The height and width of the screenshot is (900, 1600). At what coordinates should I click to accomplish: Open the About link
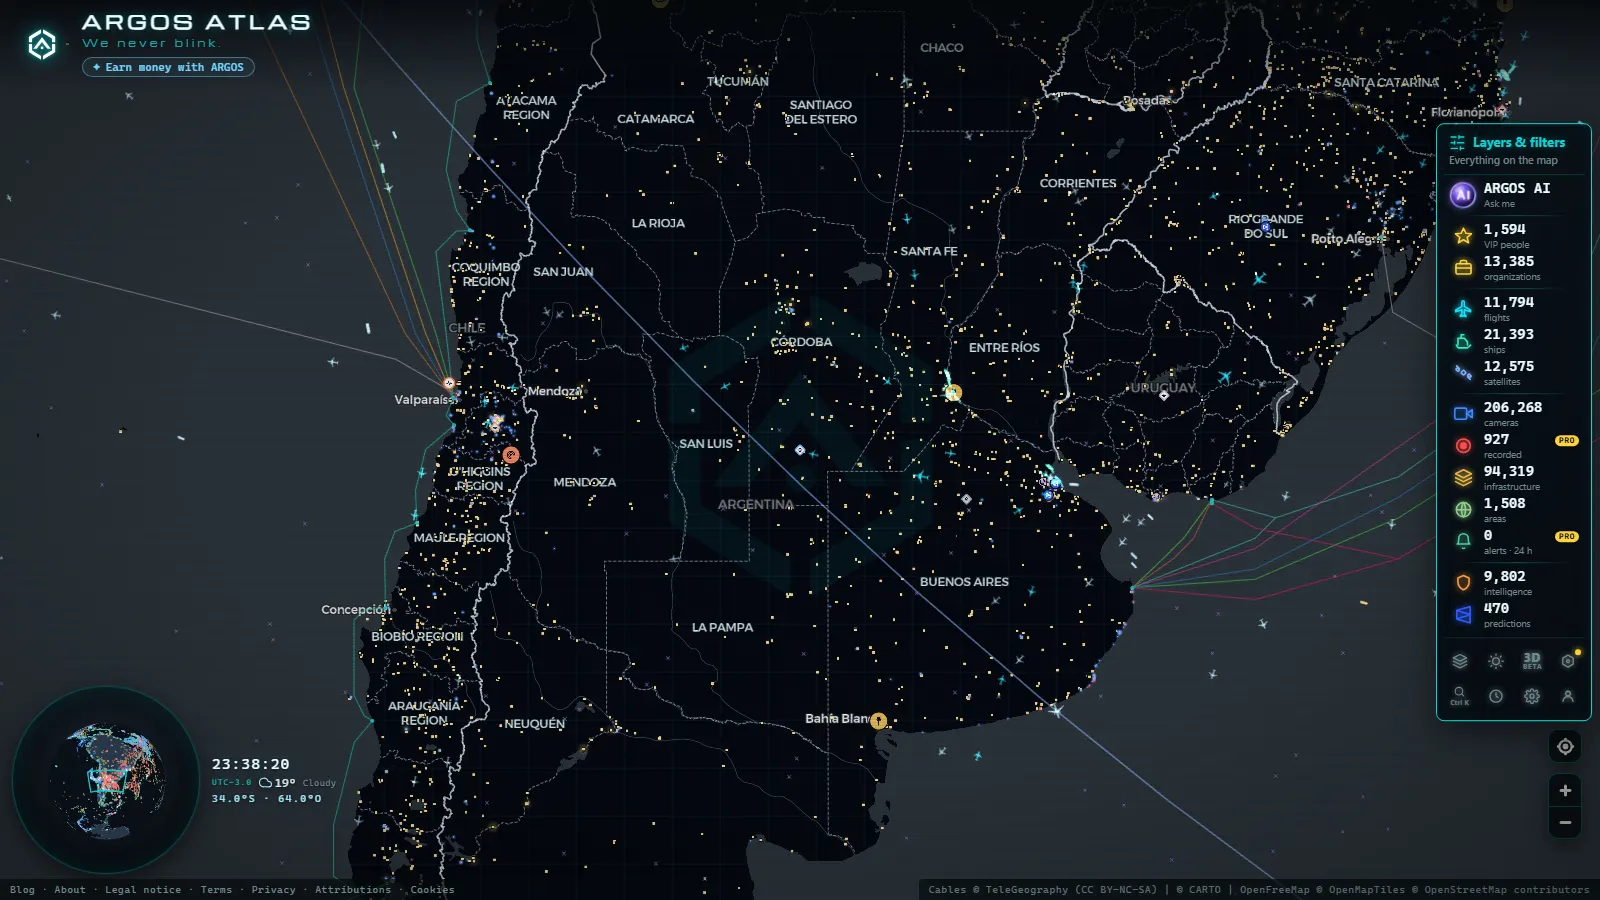70,890
